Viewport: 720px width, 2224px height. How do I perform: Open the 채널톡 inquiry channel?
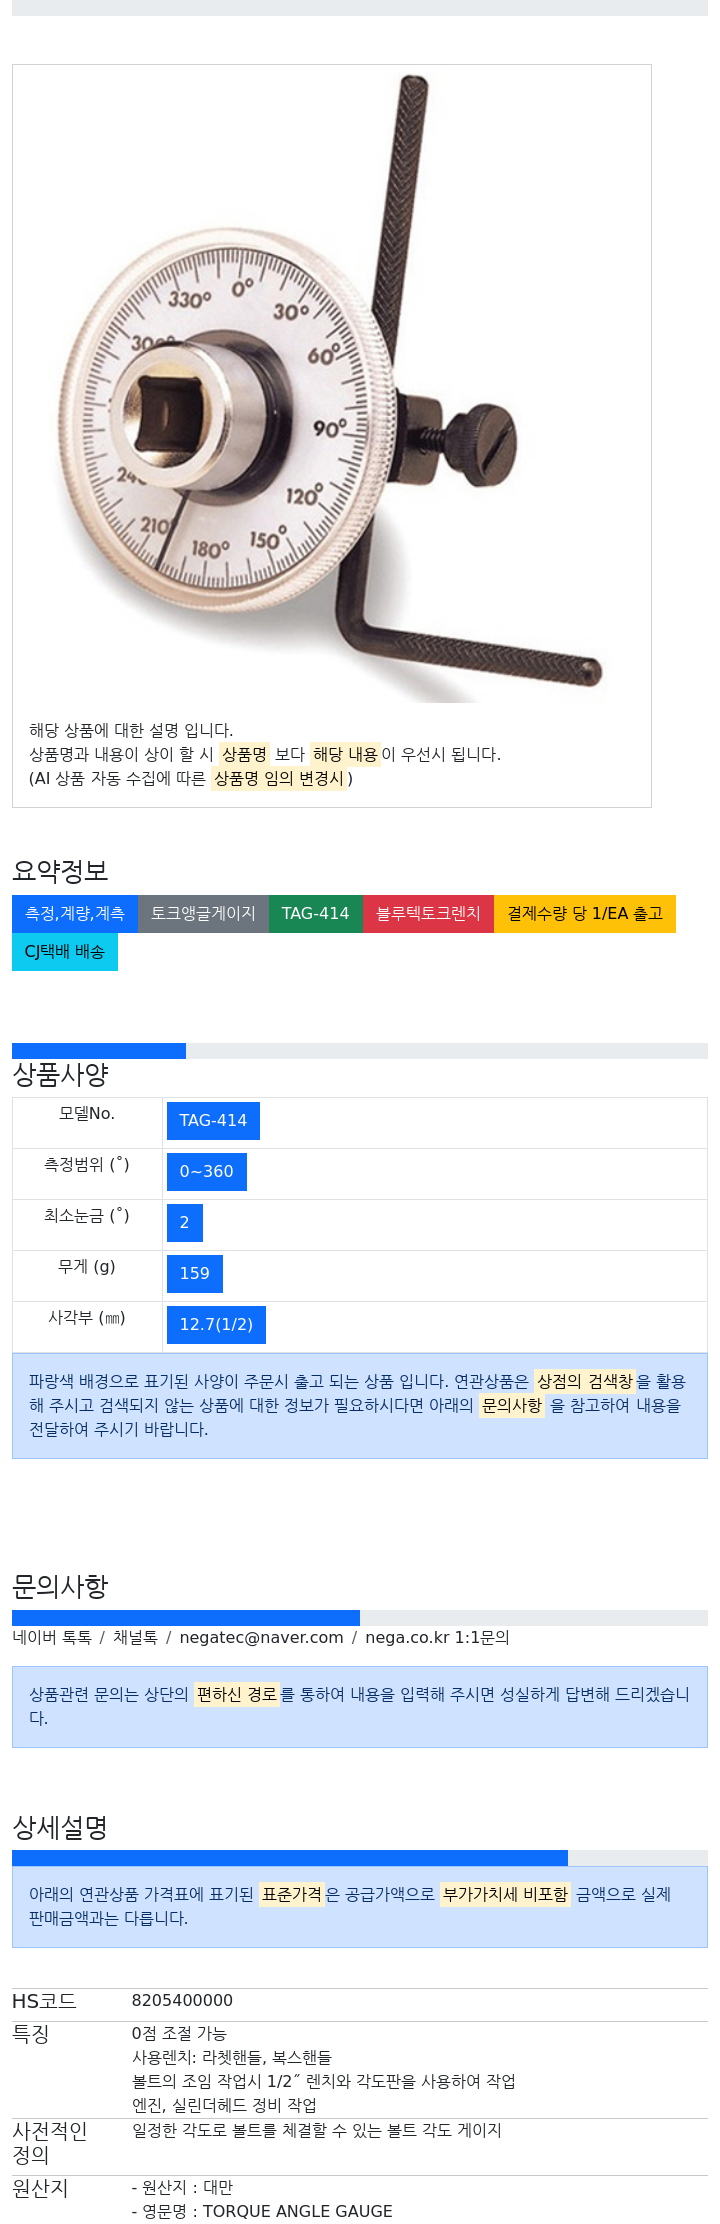point(135,1638)
